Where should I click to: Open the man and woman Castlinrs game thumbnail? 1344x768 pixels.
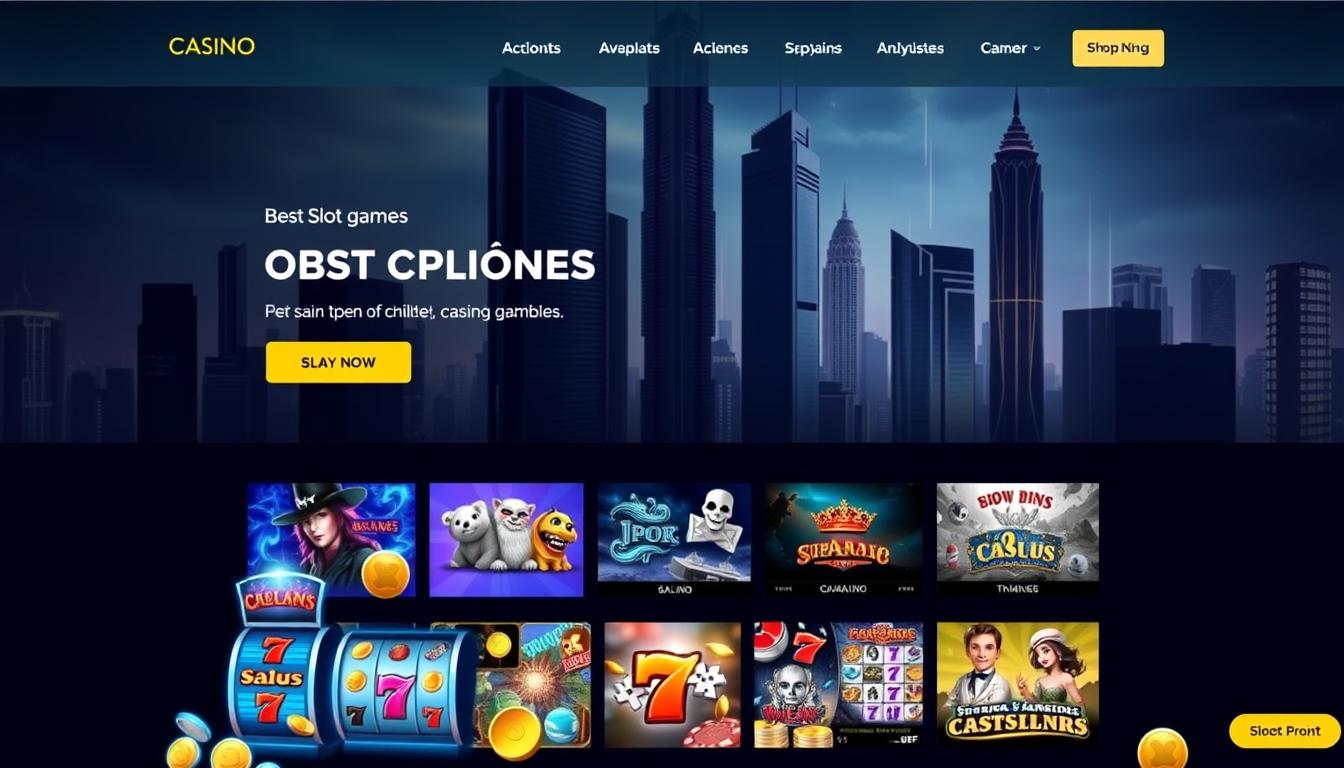click(x=1018, y=683)
